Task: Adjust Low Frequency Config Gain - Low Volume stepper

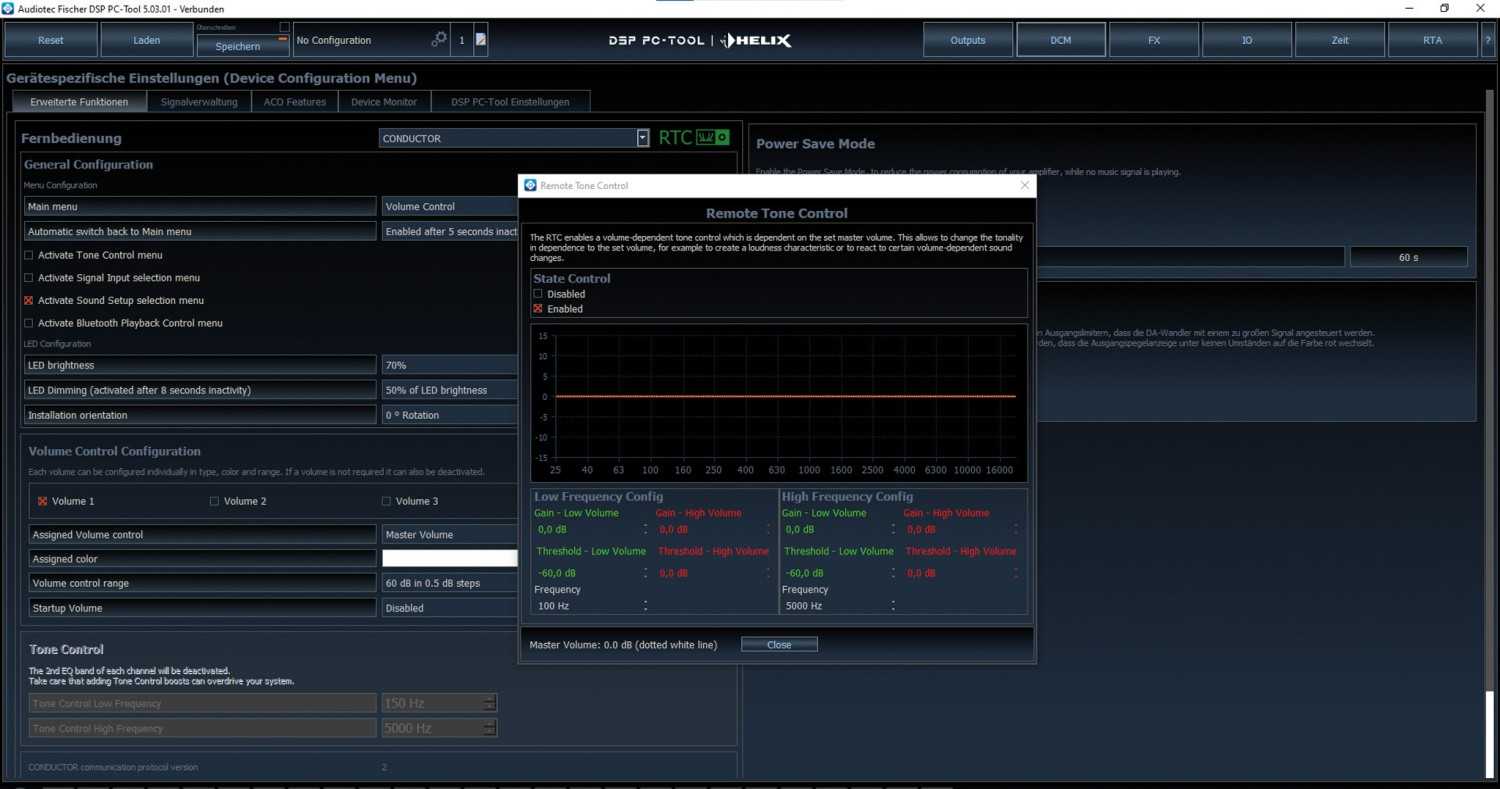Action: tap(645, 529)
